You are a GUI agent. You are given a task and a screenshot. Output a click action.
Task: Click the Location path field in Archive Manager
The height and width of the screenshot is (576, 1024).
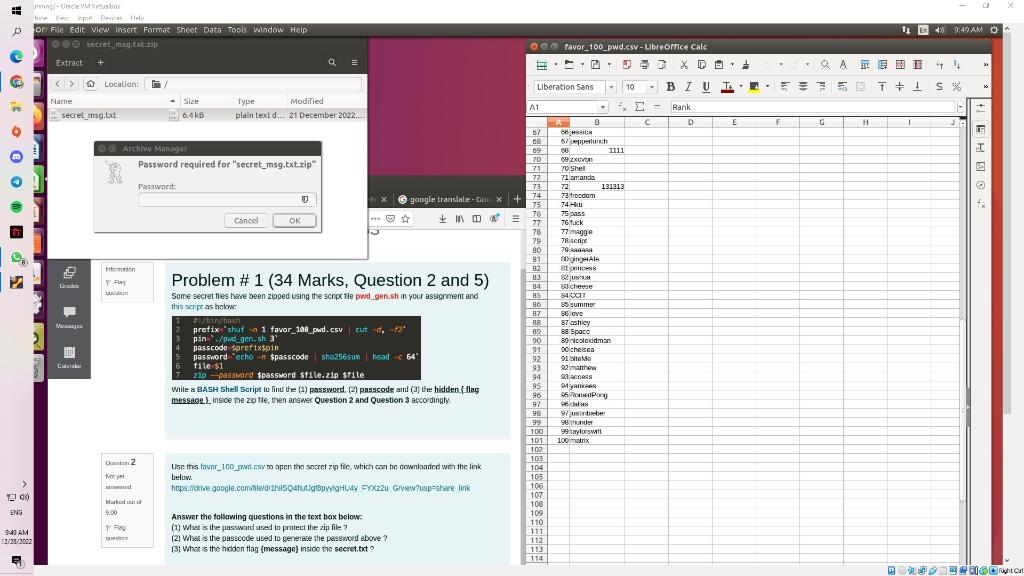pyautogui.click(x=253, y=84)
